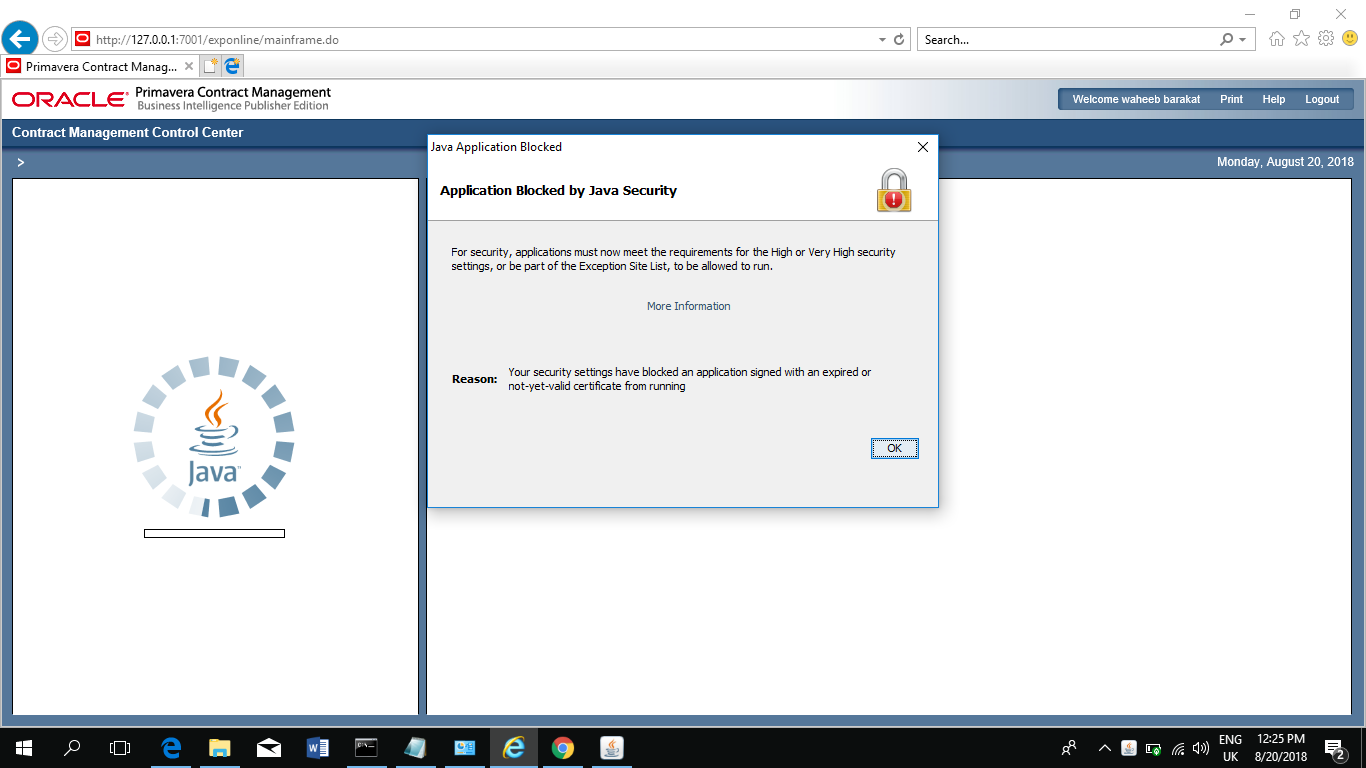Close the Java Application Blocked dialog
Screen dimensions: 1366x768
tap(922, 147)
